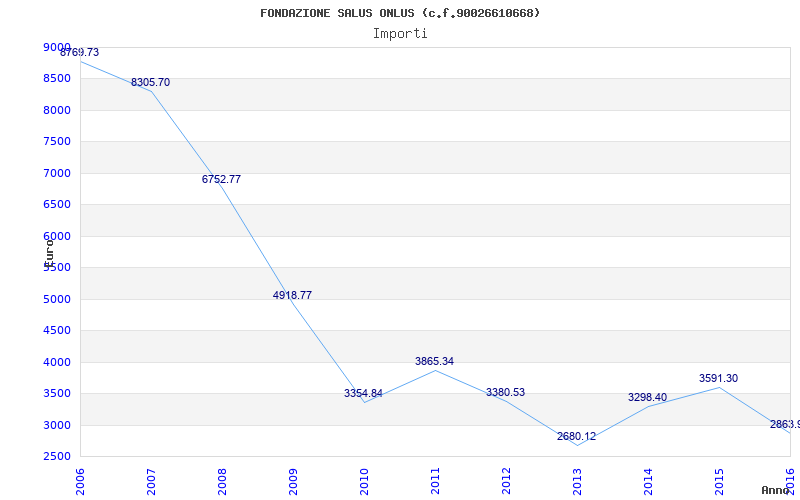
Task: Click the 4500 y-axis tick label
Action: (x=57, y=330)
